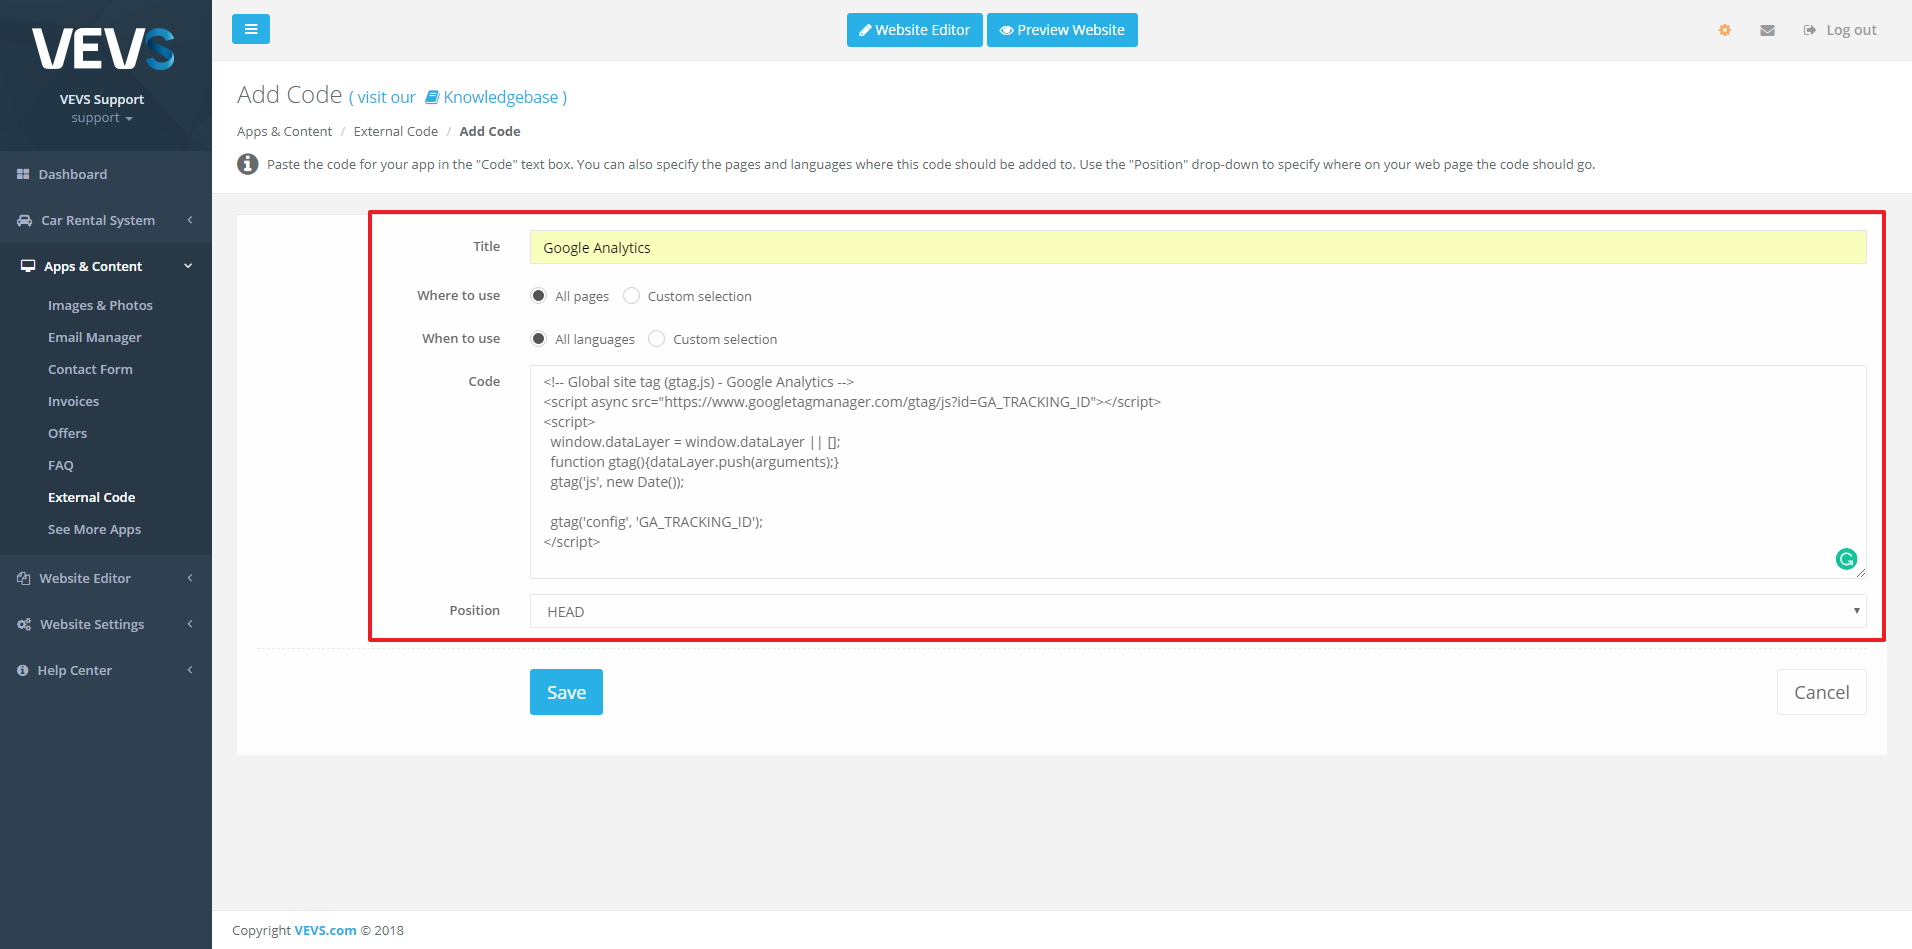The width and height of the screenshot is (1912, 949).
Task: Select the All pages radio button
Action: 539,295
